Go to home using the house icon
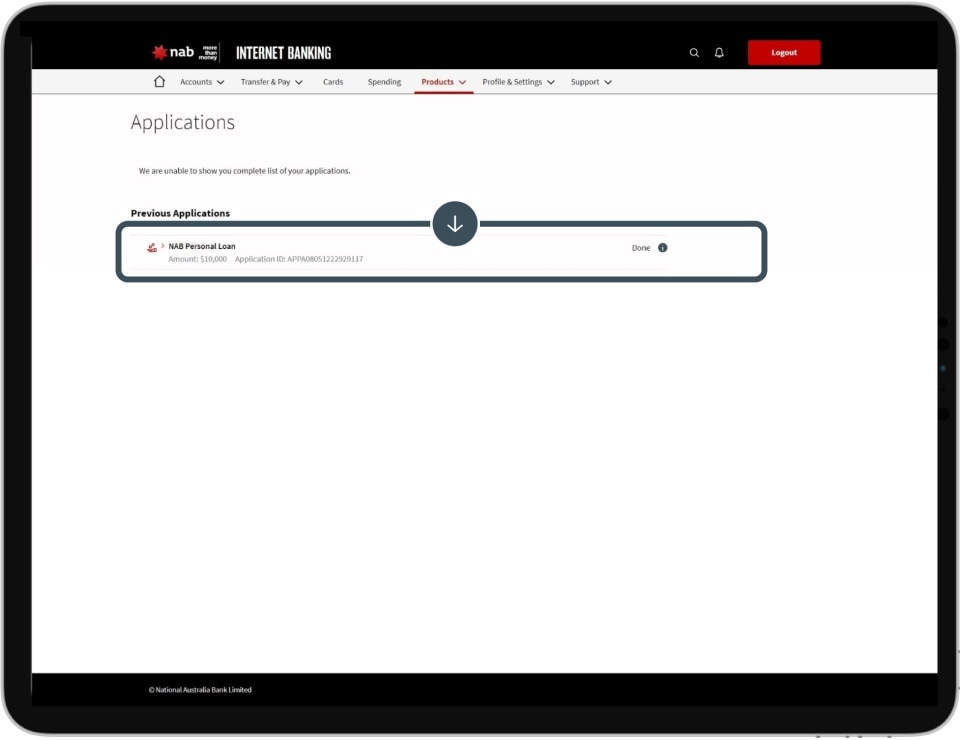This screenshot has height=740, width=960. 159,82
